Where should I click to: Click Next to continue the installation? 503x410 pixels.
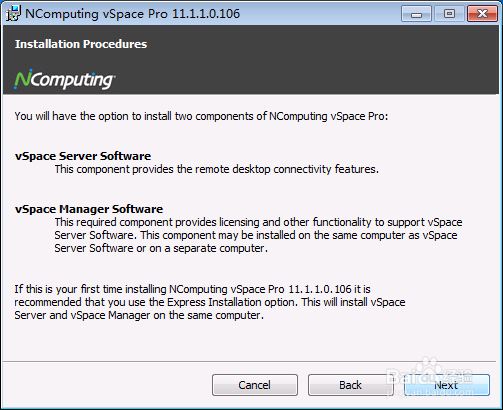(447, 385)
